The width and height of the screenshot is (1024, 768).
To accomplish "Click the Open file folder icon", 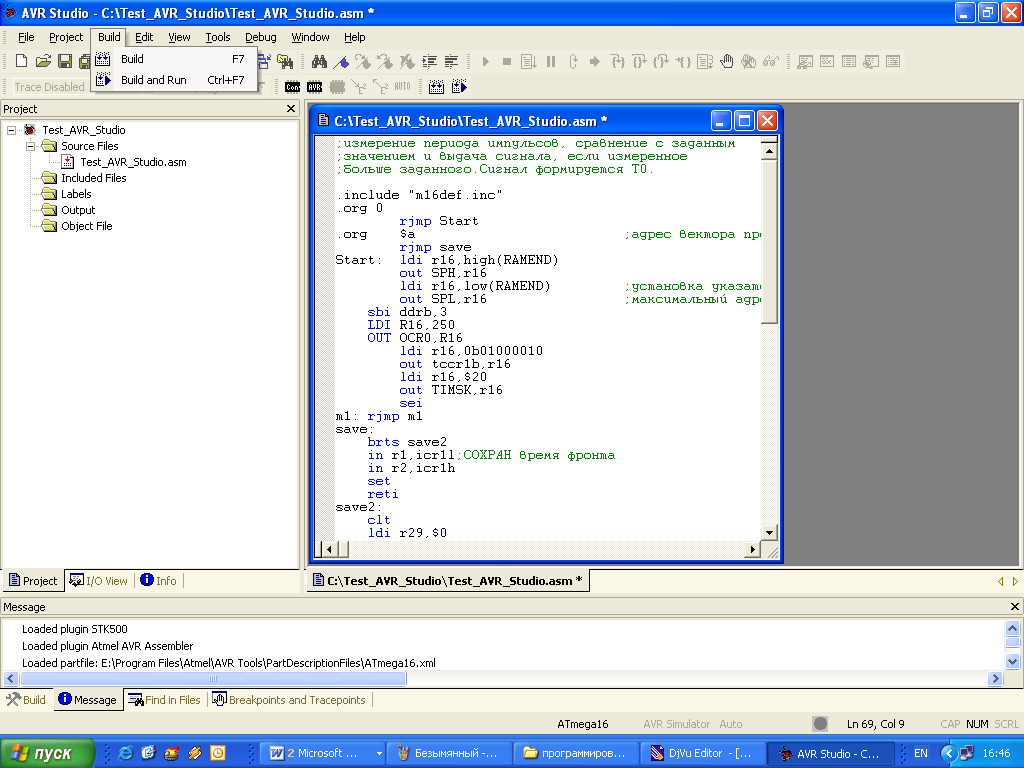I will coord(43,61).
